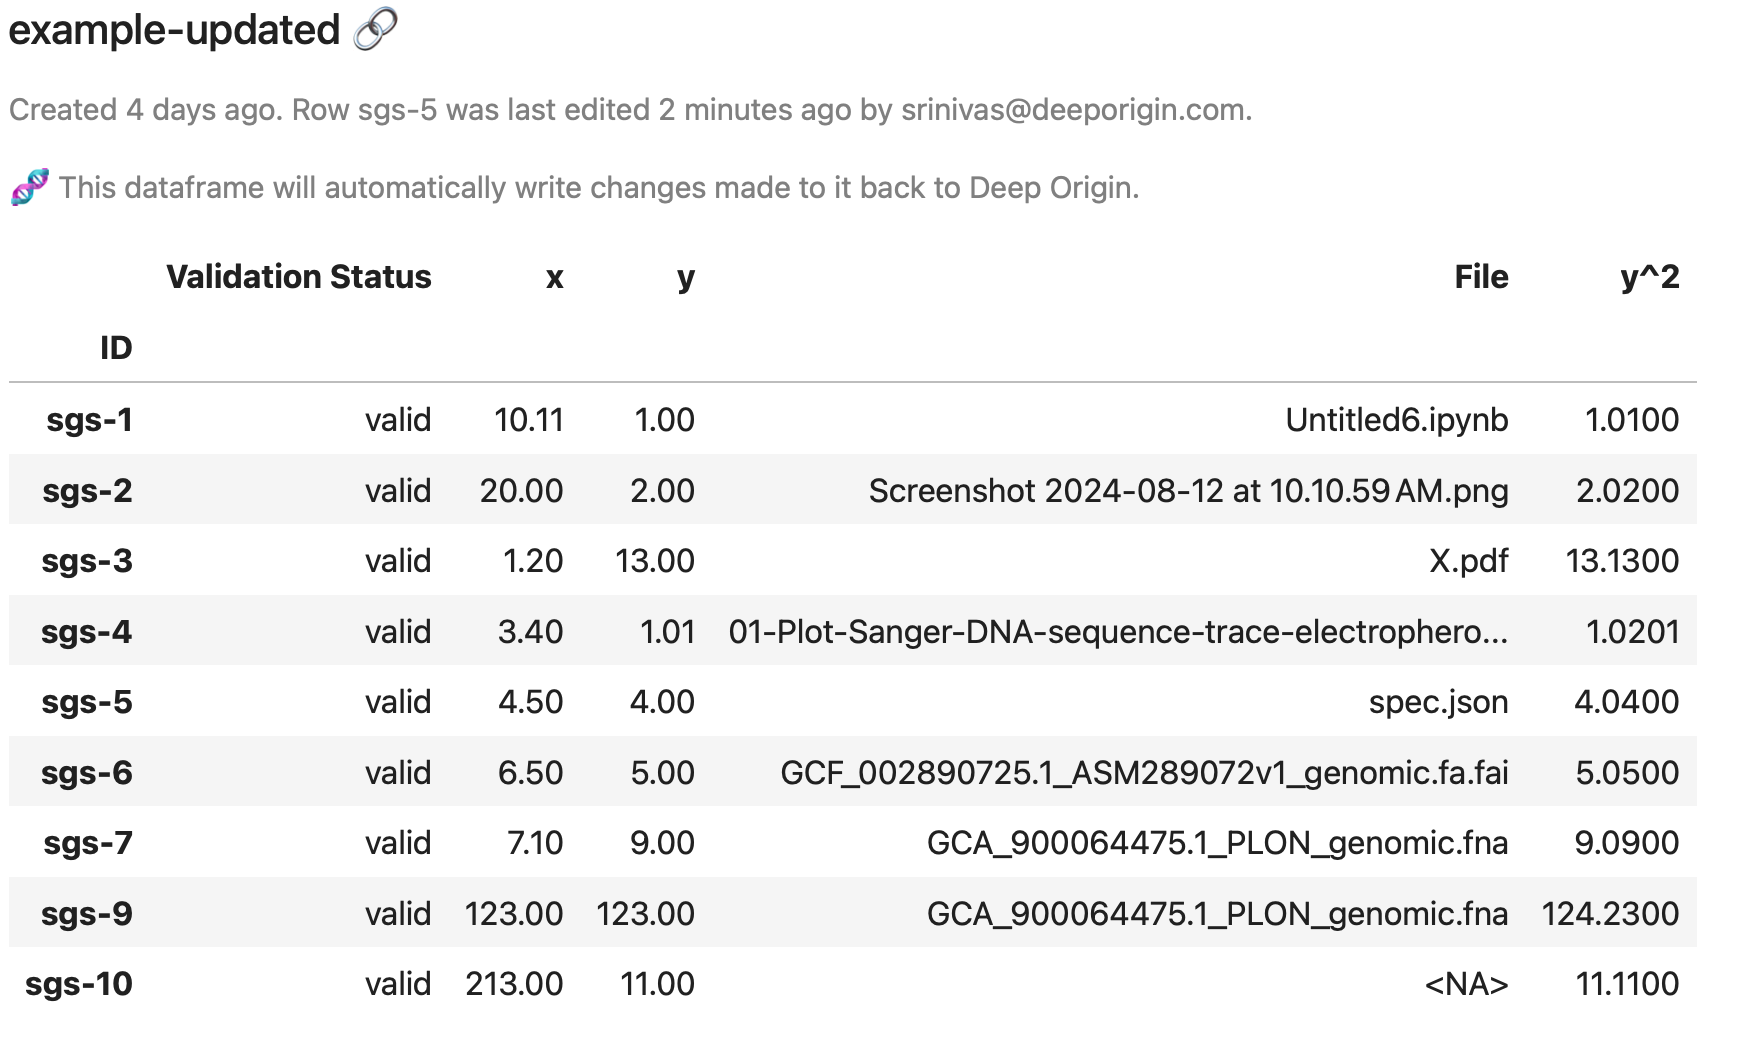The width and height of the screenshot is (1752, 1052).
Task: Click the Screenshot 2024-08-12 png file cell
Action: click(x=1189, y=491)
